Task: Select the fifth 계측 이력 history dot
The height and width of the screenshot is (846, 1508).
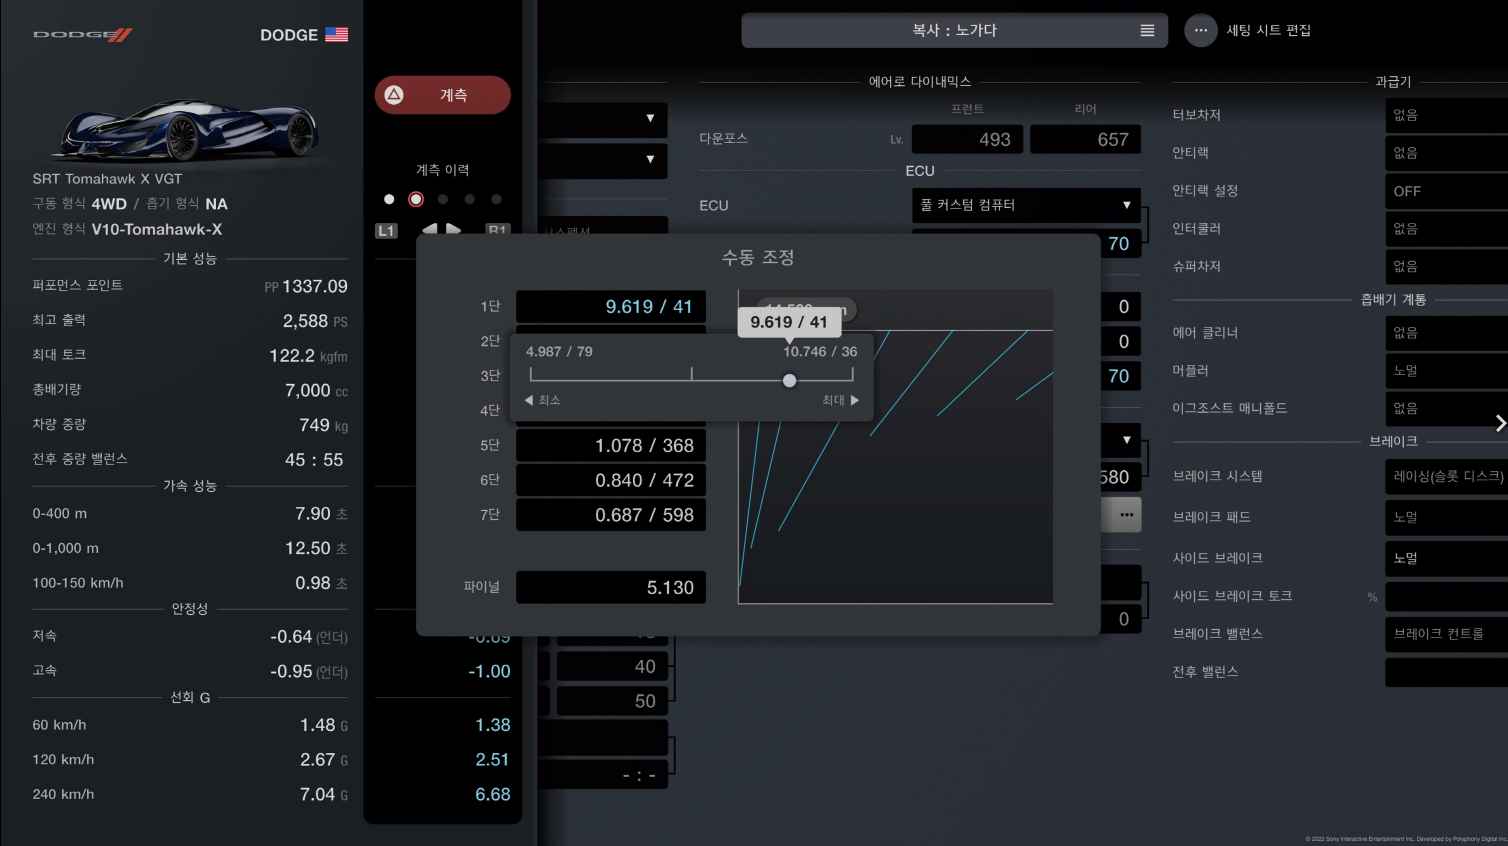Action: point(497,199)
